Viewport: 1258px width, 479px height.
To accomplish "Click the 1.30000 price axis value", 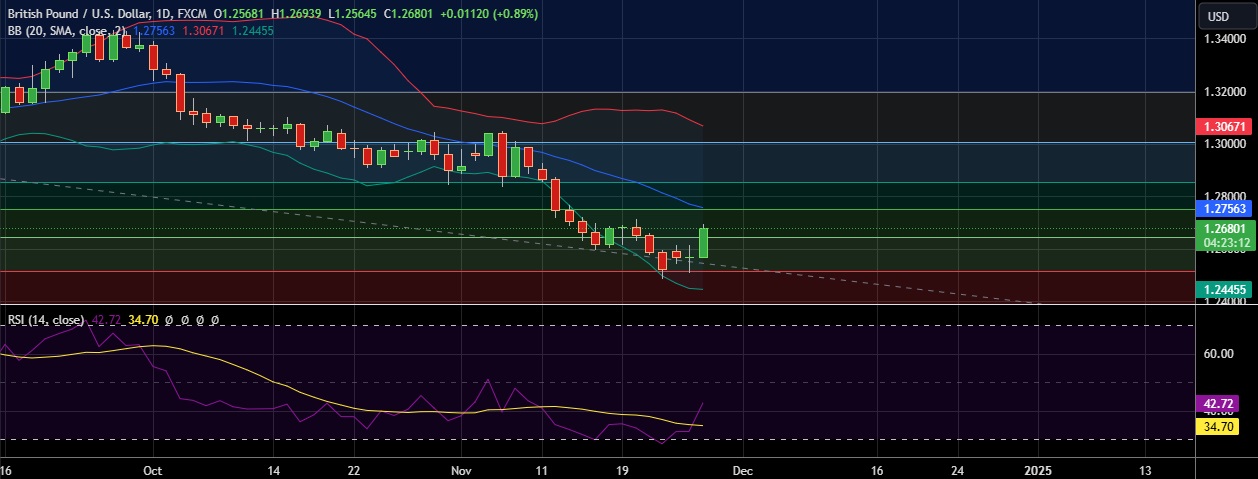I will [1226, 143].
